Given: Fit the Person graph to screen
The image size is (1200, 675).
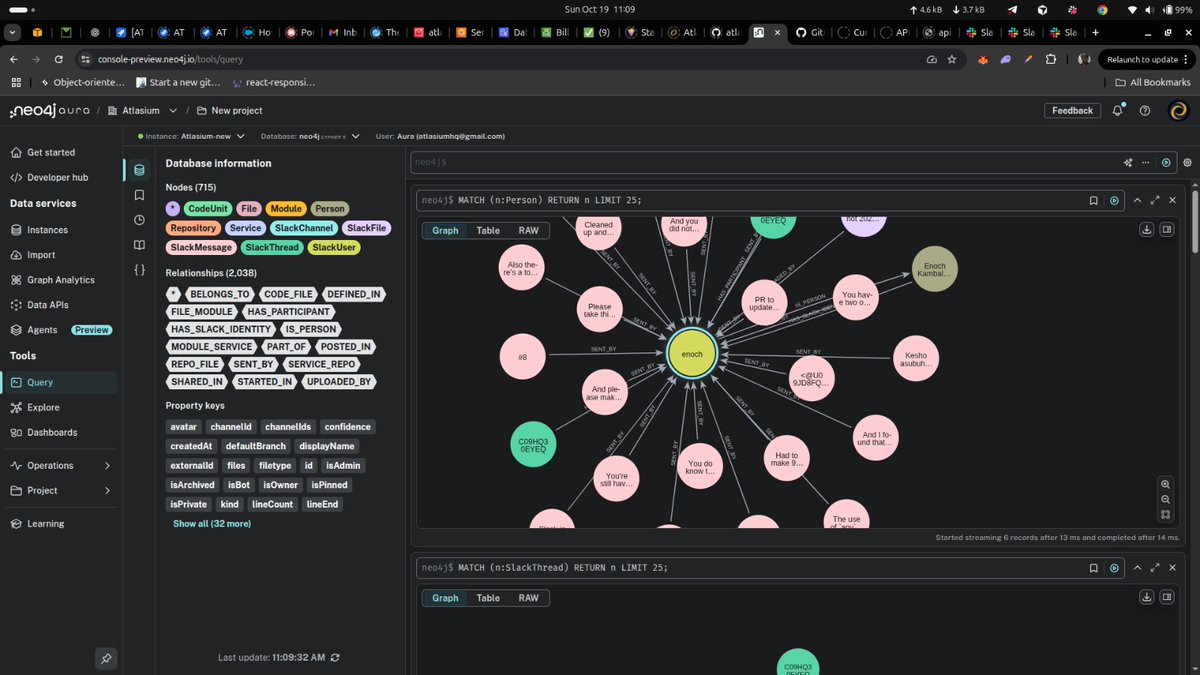Looking at the screenshot, I should click(x=1166, y=515).
